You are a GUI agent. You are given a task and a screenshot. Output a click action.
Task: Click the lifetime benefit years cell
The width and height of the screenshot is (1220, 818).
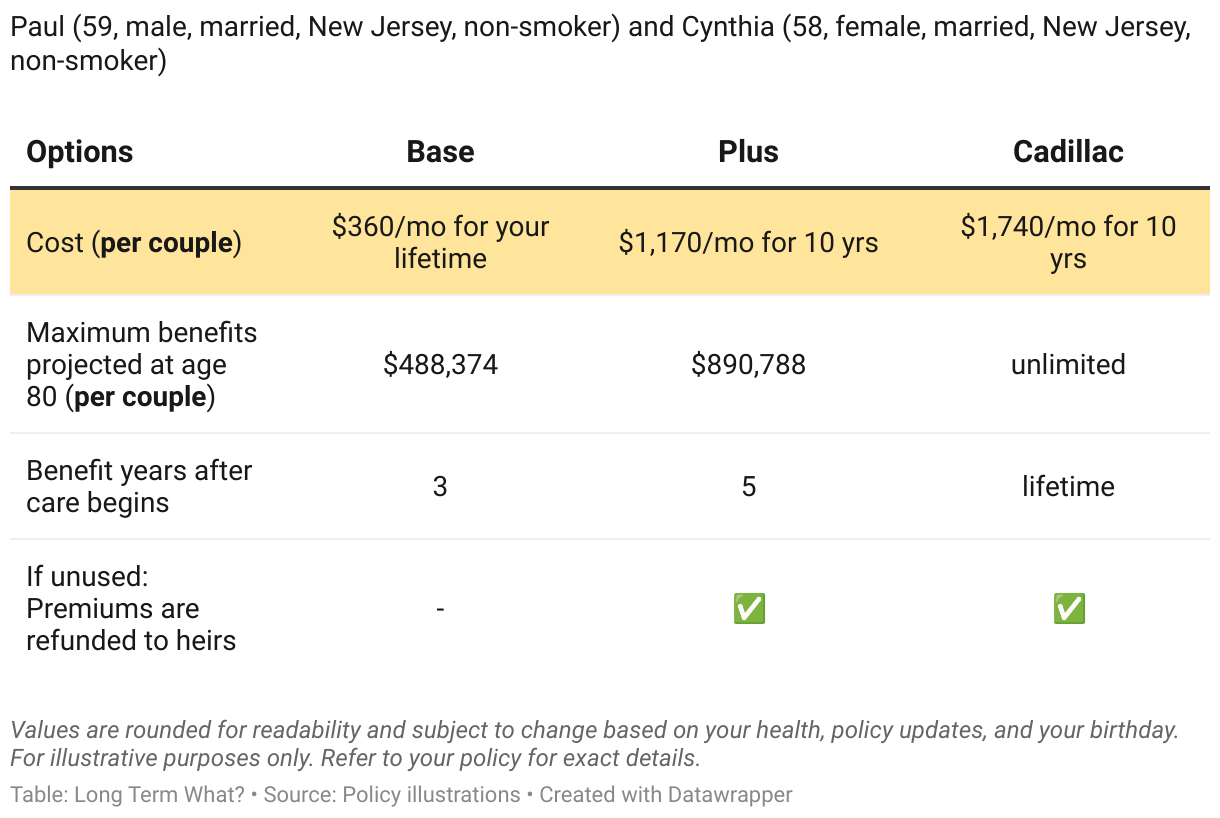[1068, 487]
